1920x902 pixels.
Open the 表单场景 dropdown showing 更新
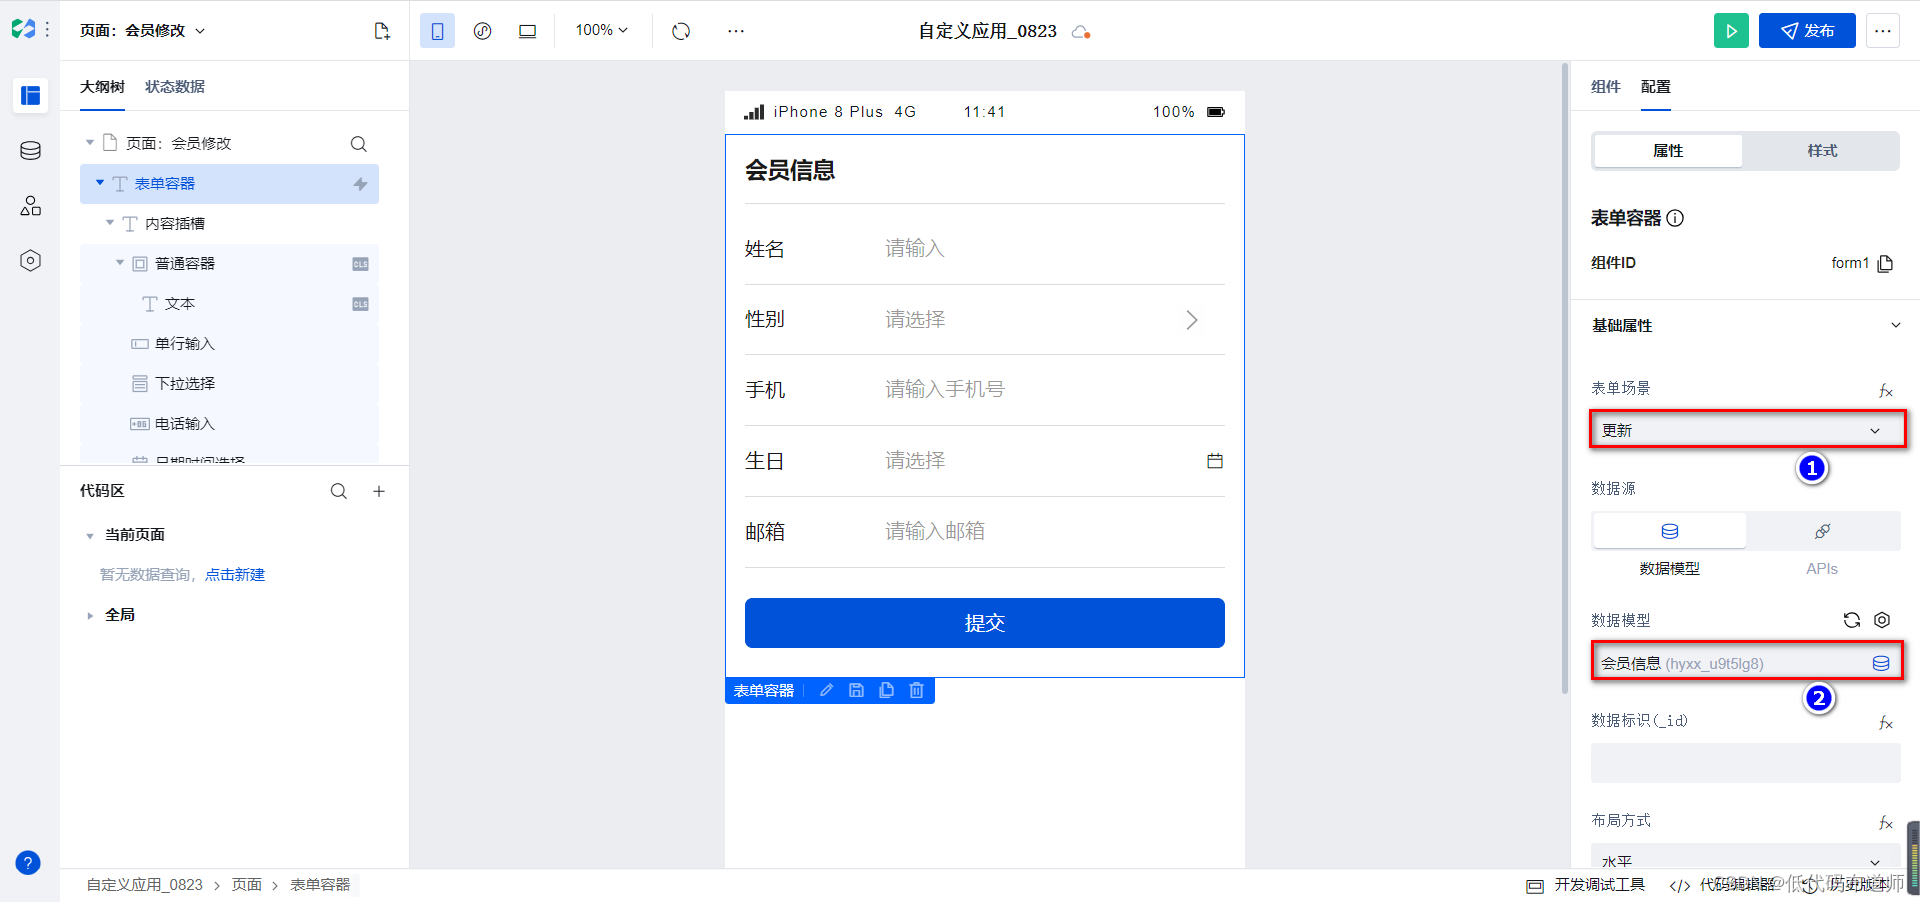coord(1746,430)
